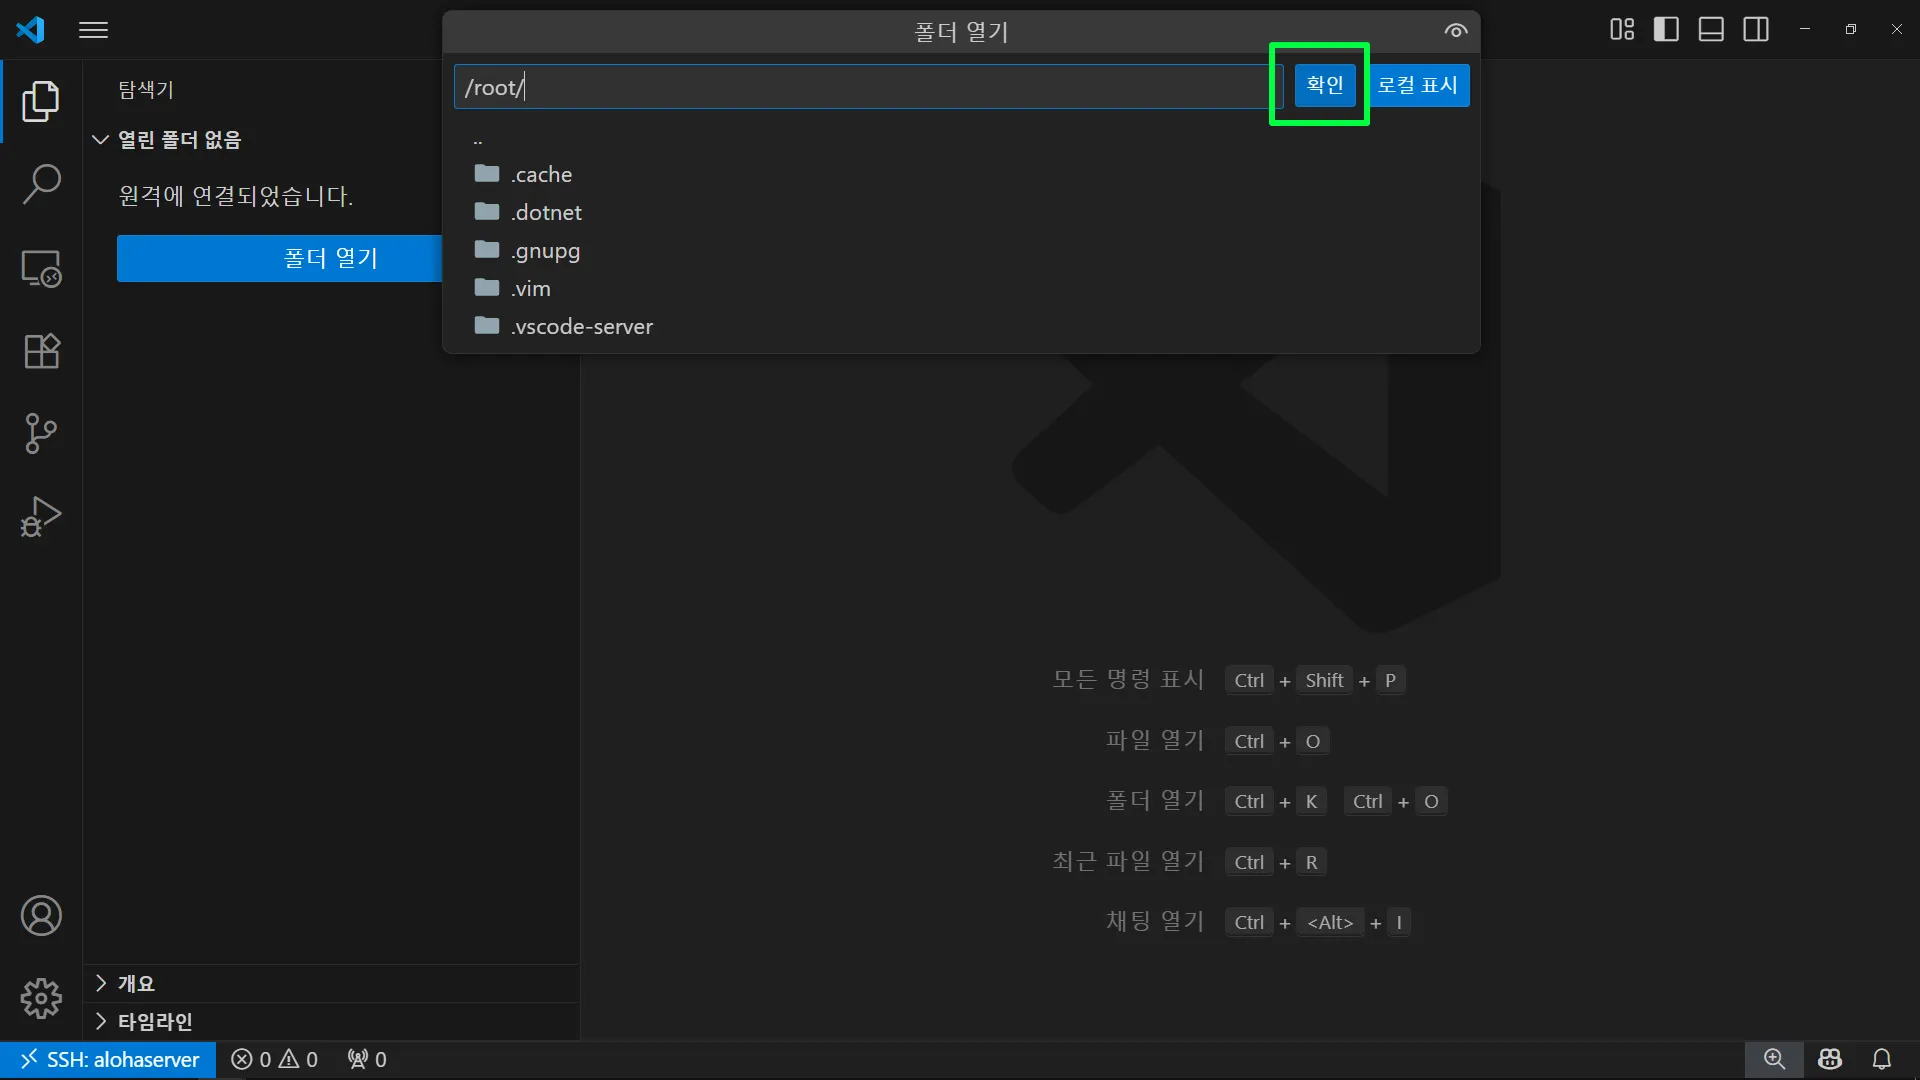Open the Extensions view icon
Viewport: 1920px width, 1080px height.
41,351
